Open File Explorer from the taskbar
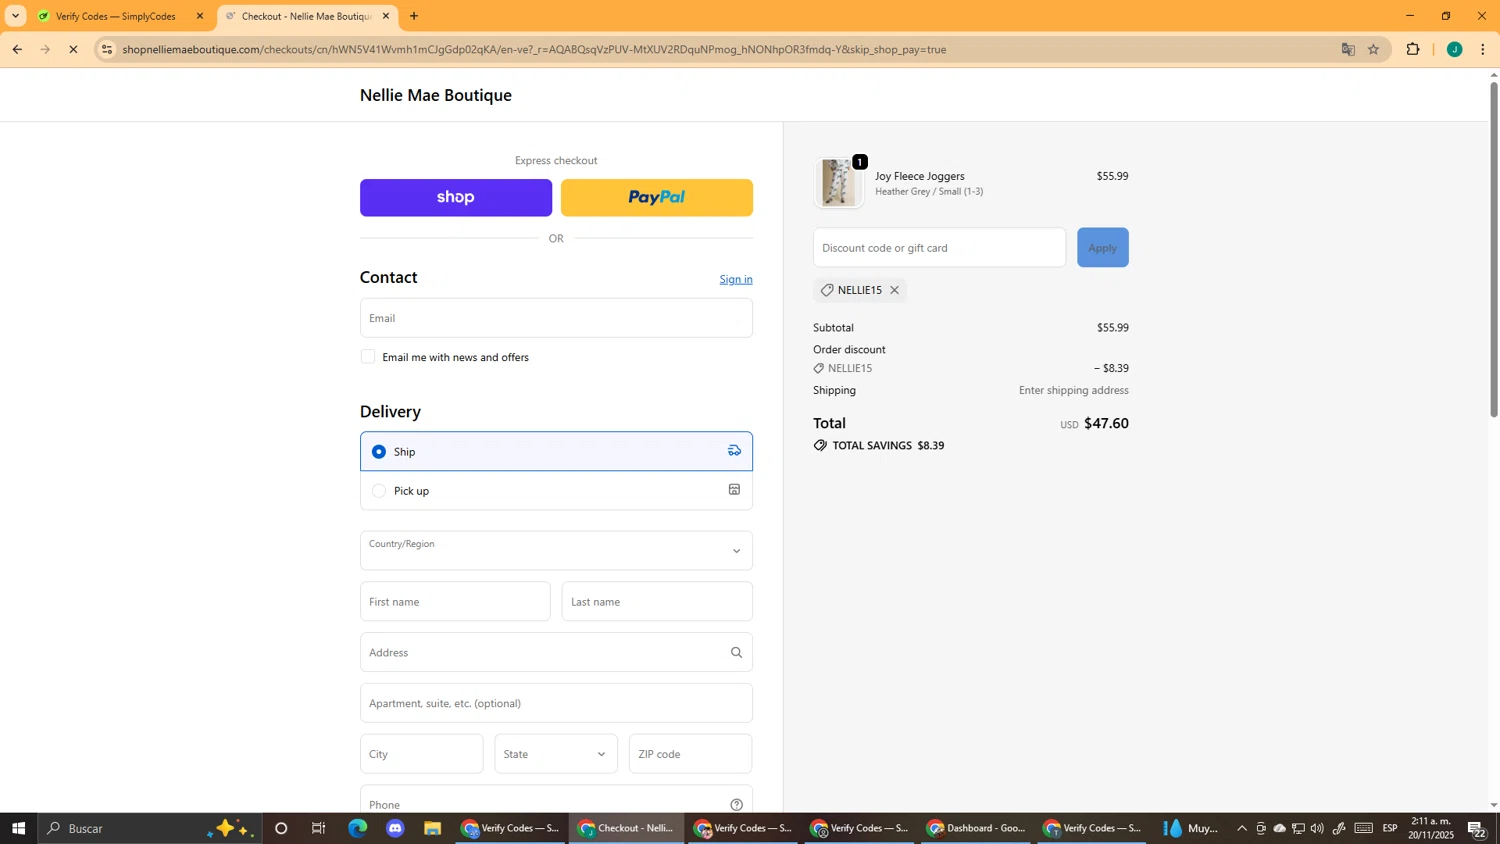 432,828
